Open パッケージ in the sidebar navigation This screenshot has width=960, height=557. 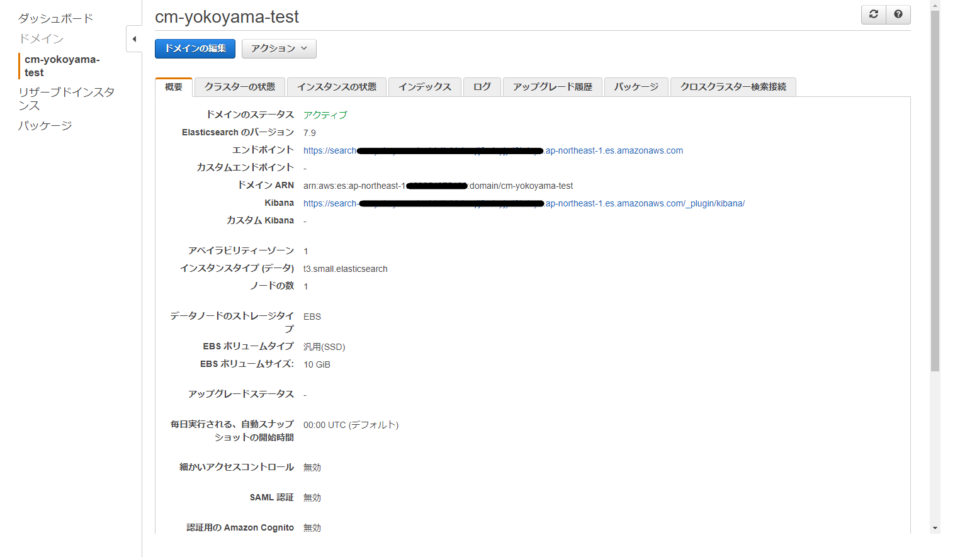click(45, 125)
